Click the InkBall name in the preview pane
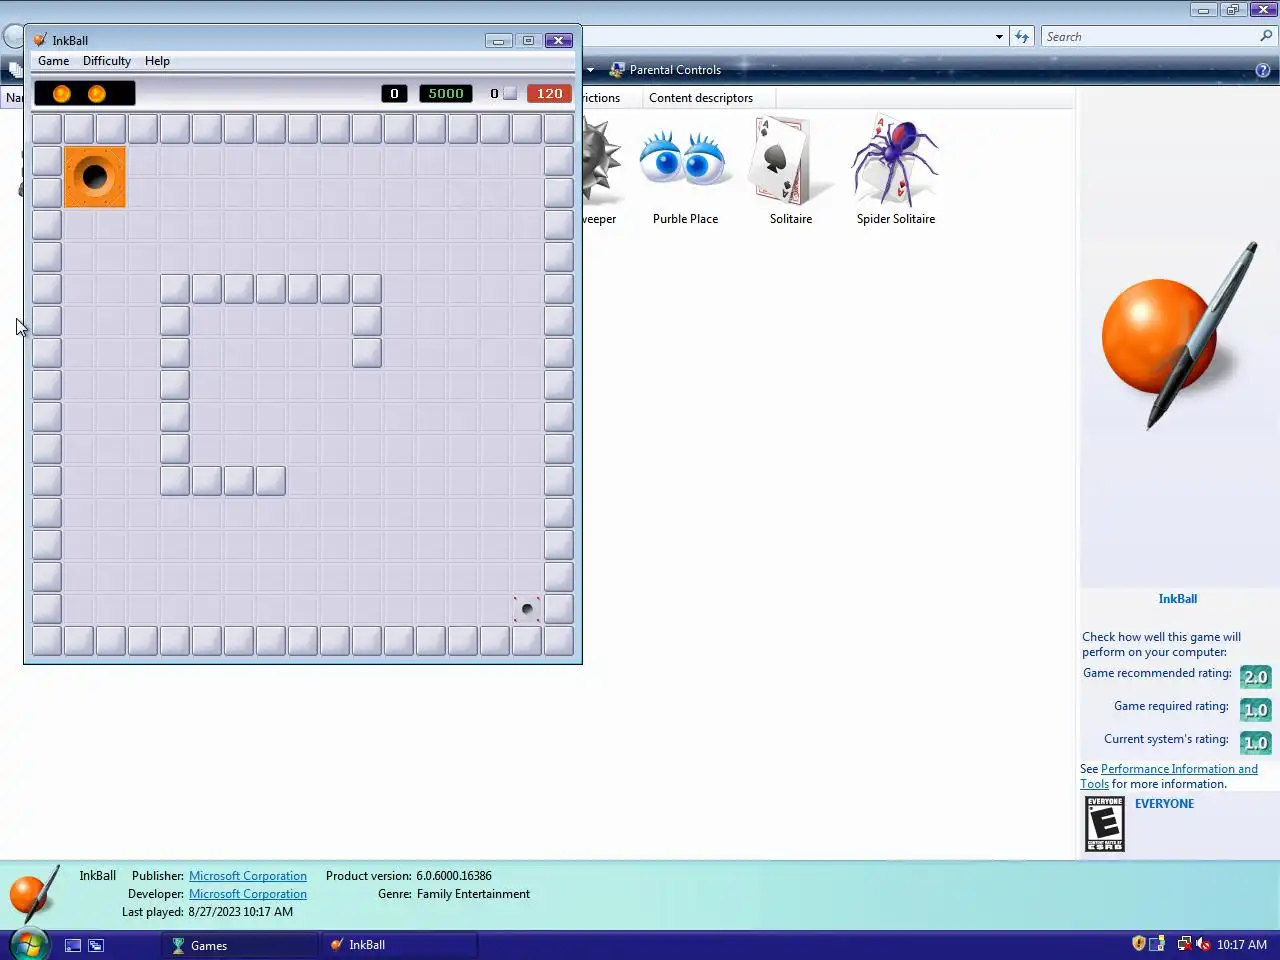The height and width of the screenshot is (960, 1280). tap(1177, 599)
